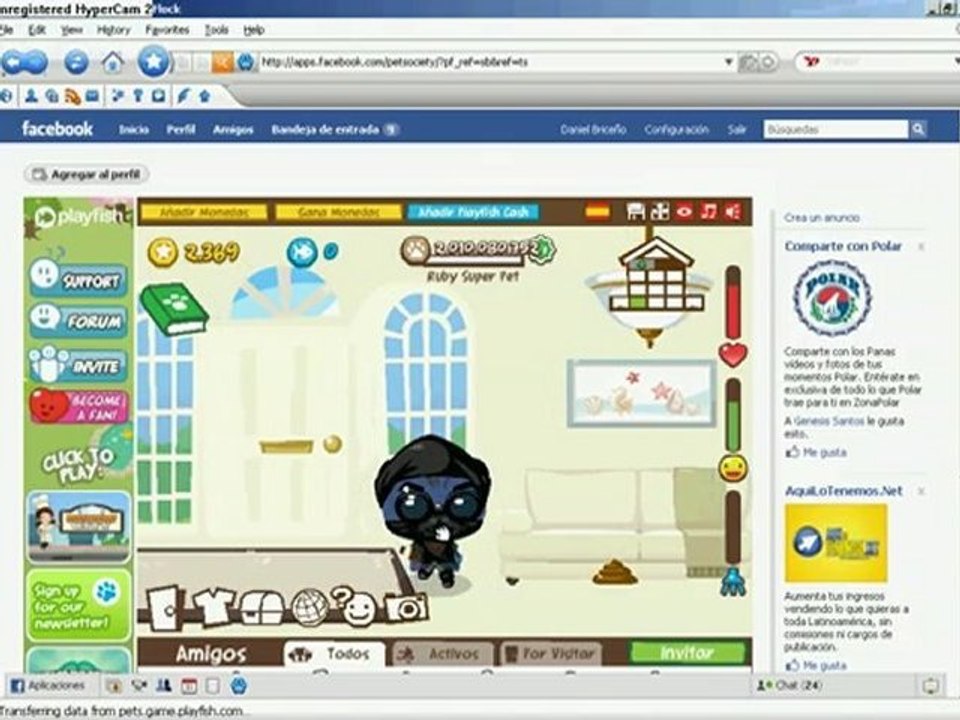Open the Perfil link in Facebook bar
The height and width of the screenshot is (720, 960).
[181, 129]
